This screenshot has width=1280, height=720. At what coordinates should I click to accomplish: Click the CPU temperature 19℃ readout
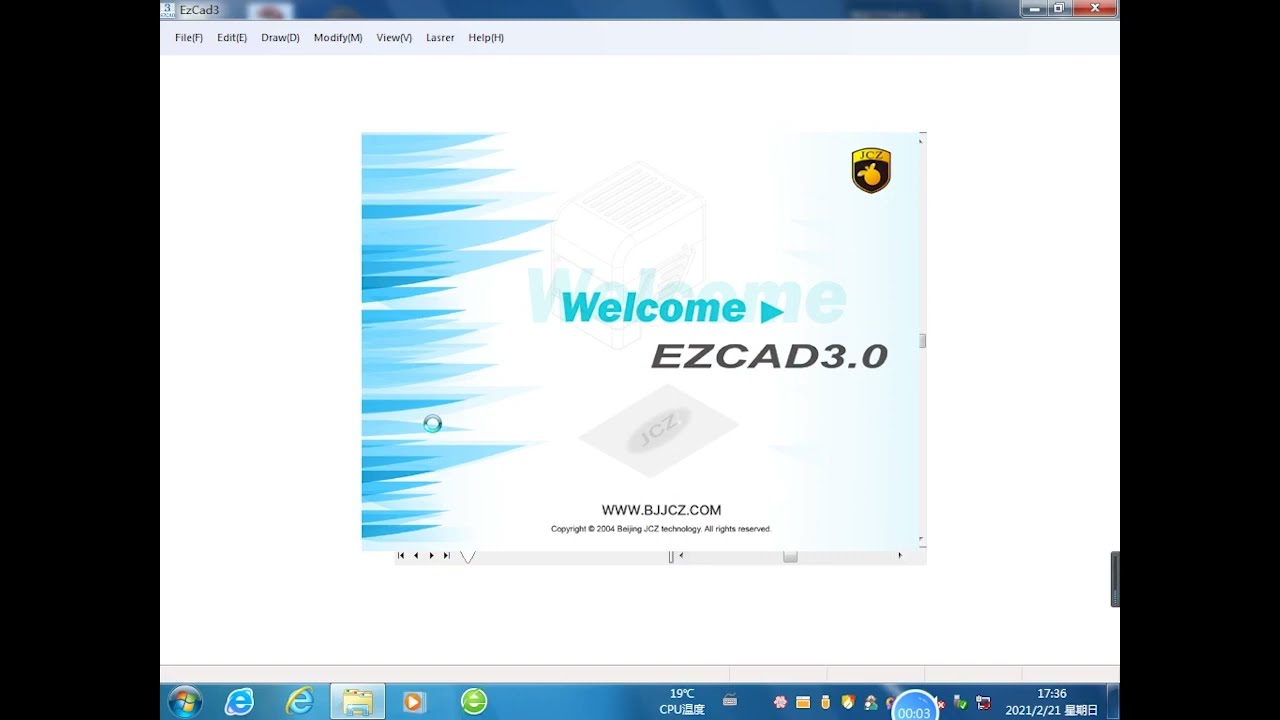click(682, 701)
